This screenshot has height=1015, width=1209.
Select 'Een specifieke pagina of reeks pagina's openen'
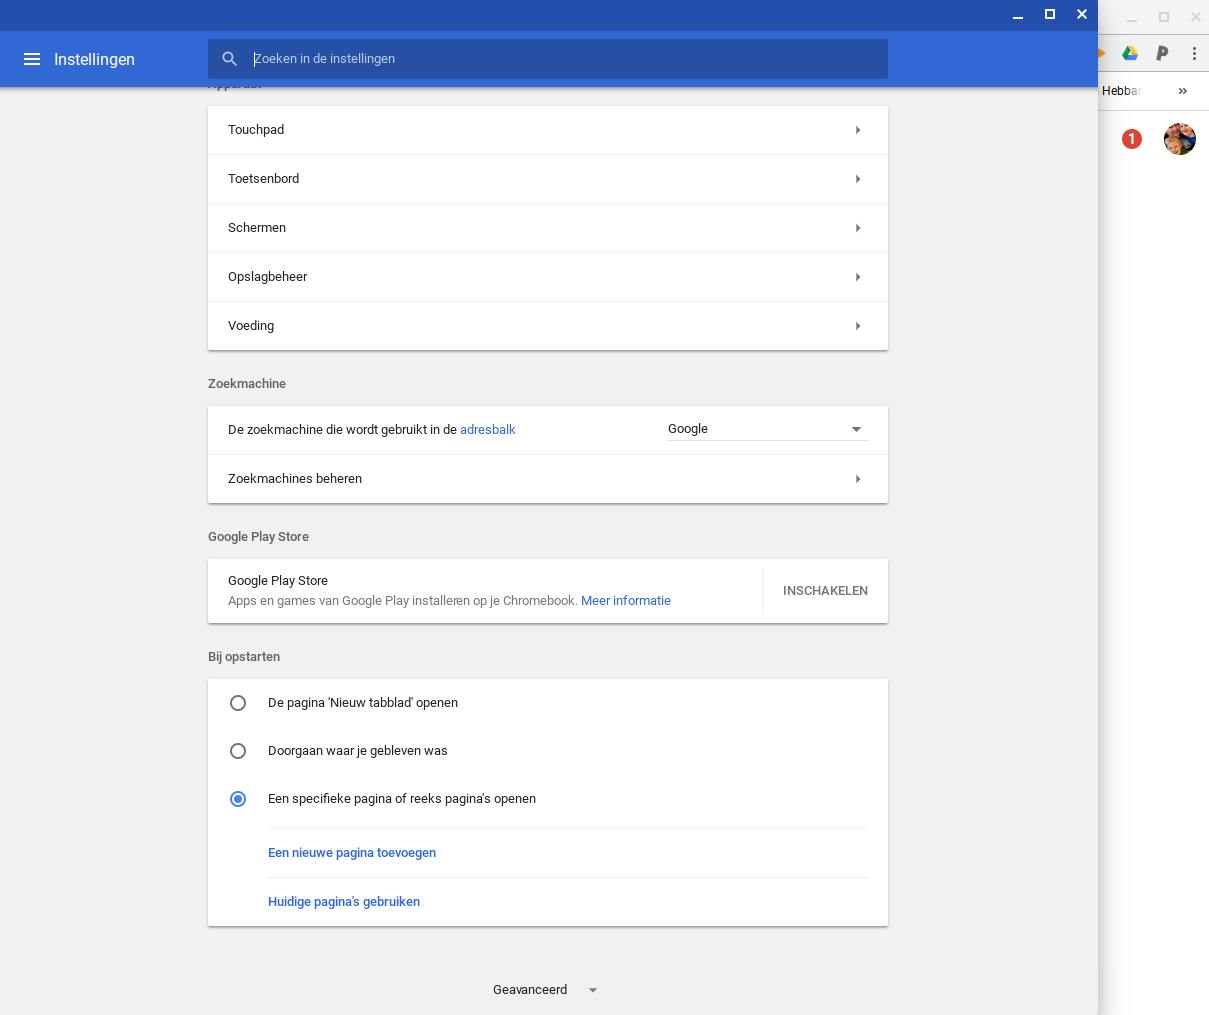click(x=238, y=799)
